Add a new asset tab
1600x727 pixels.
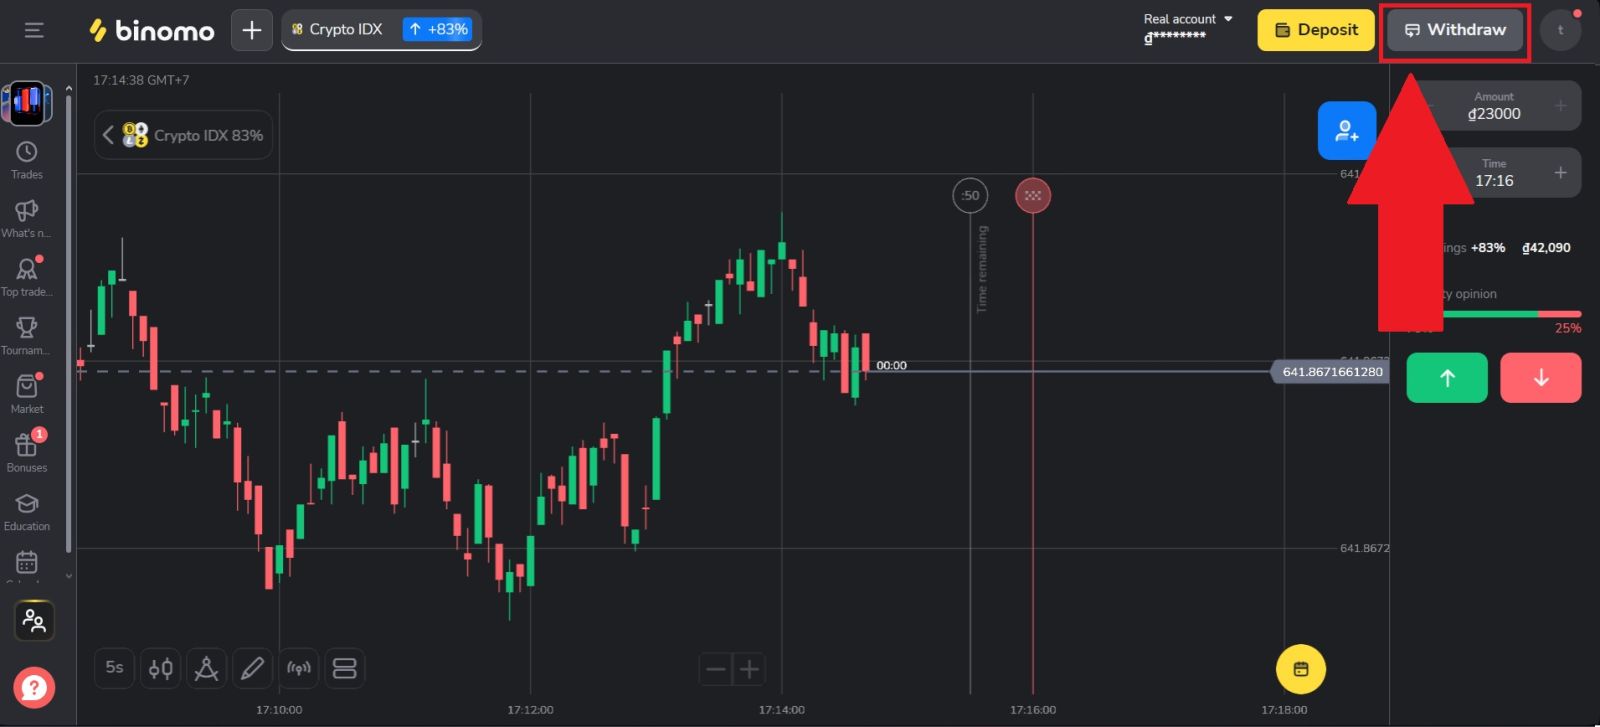pos(252,30)
